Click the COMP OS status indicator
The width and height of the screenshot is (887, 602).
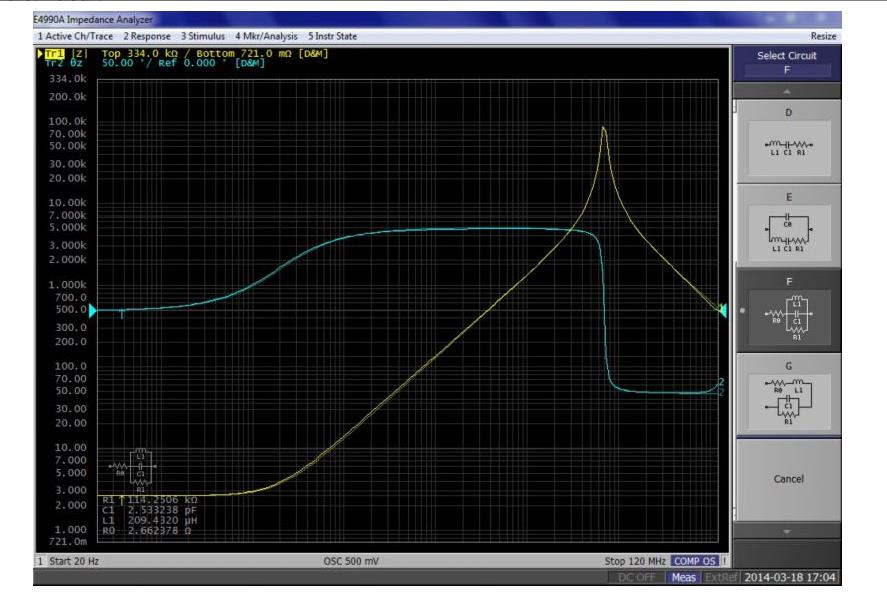coord(695,561)
